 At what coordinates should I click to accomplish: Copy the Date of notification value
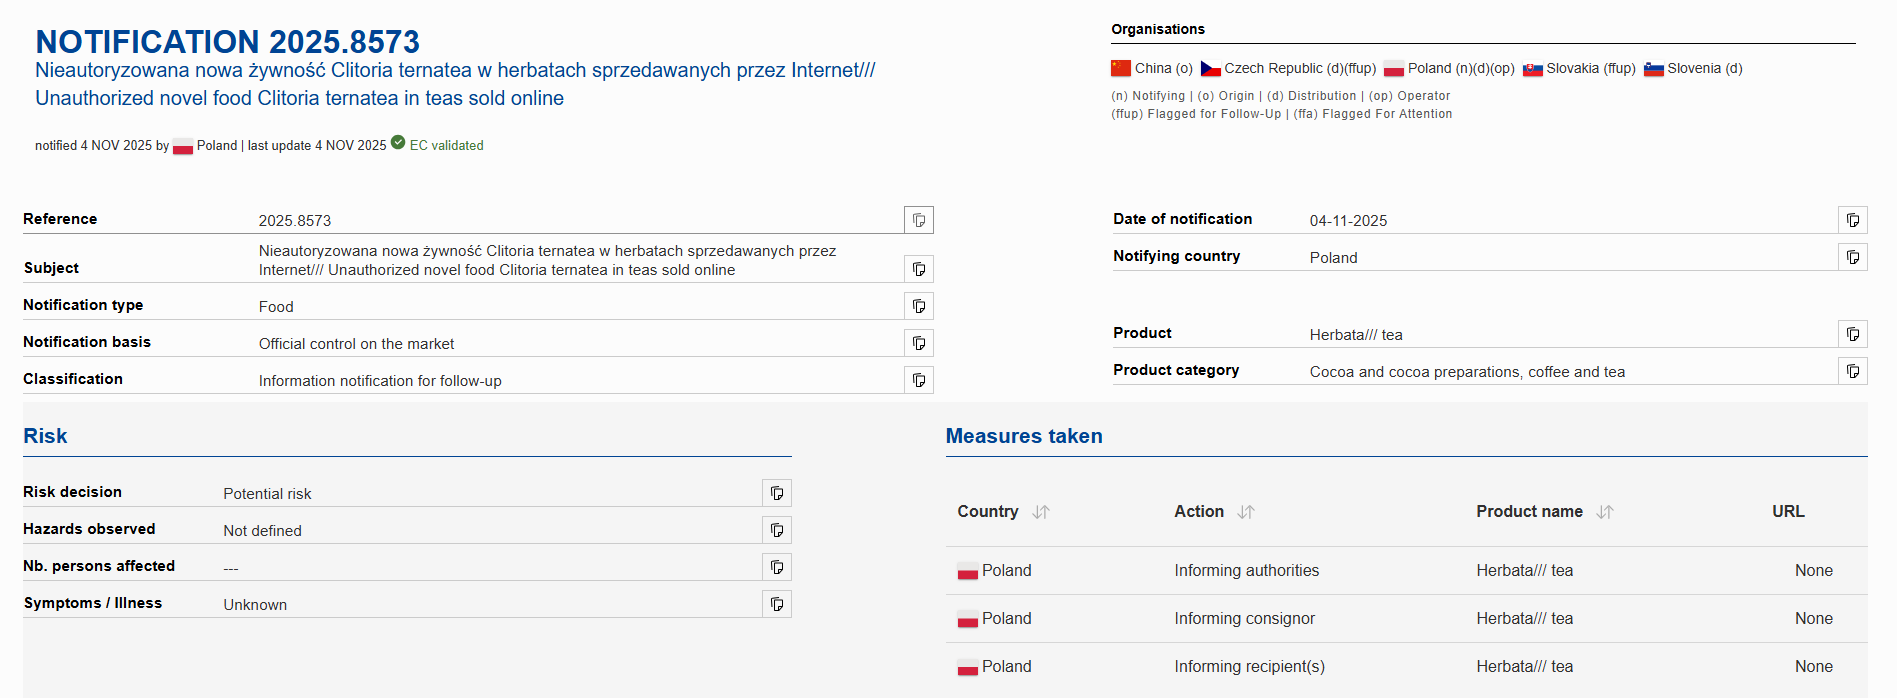[1852, 220]
